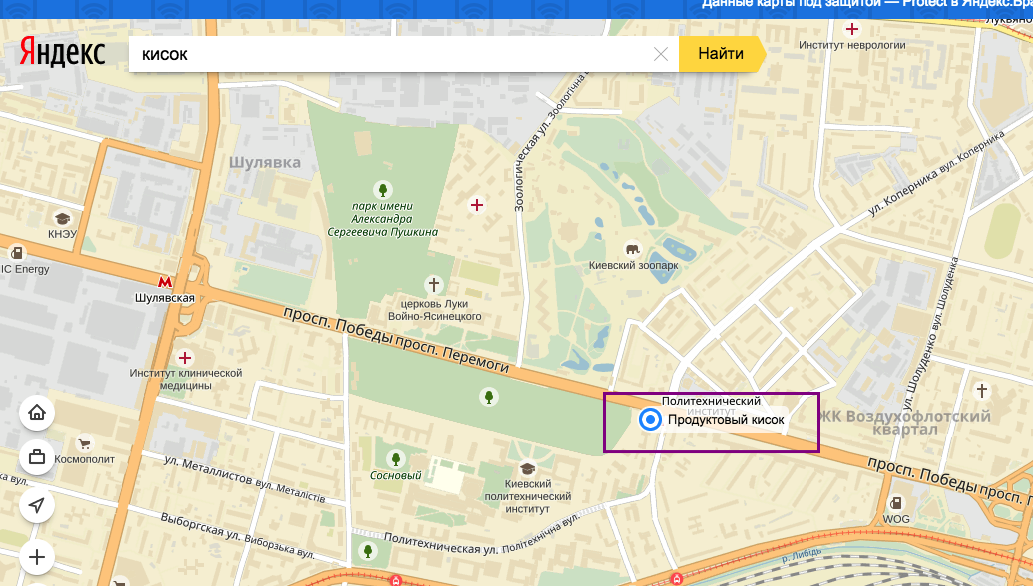
Task: Click the Институт неврологии label
Action: pyautogui.click(x=852, y=45)
